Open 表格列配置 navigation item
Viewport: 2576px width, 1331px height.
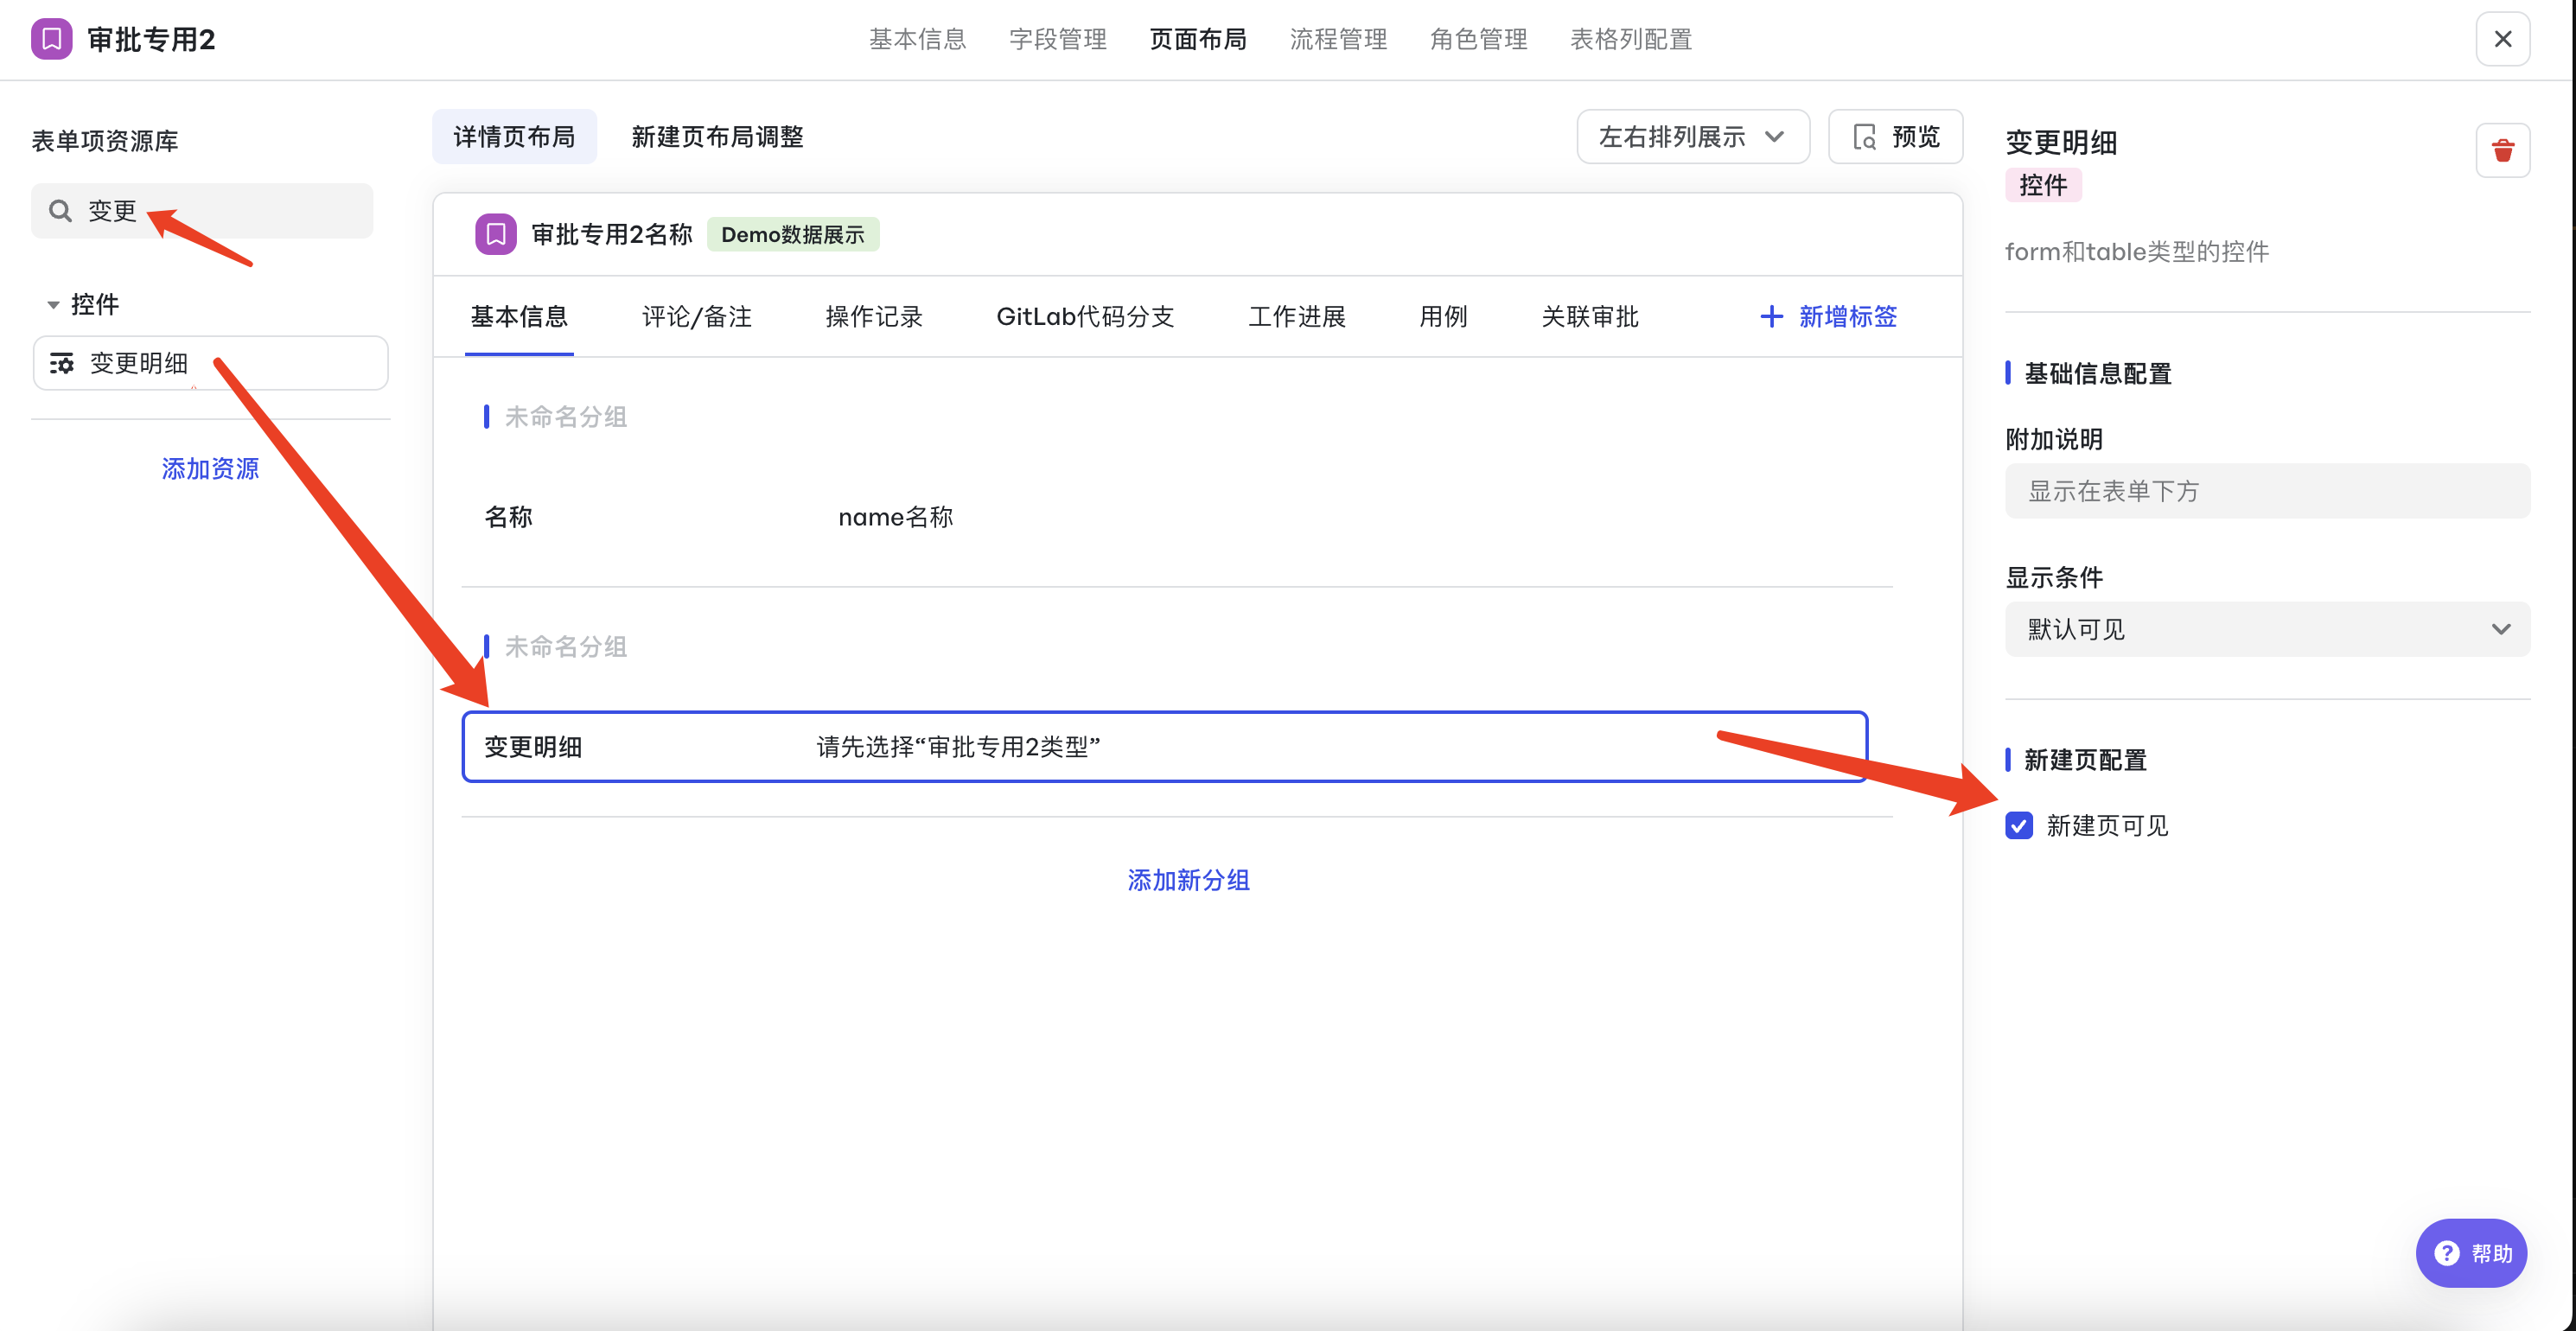click(1631, 39)
